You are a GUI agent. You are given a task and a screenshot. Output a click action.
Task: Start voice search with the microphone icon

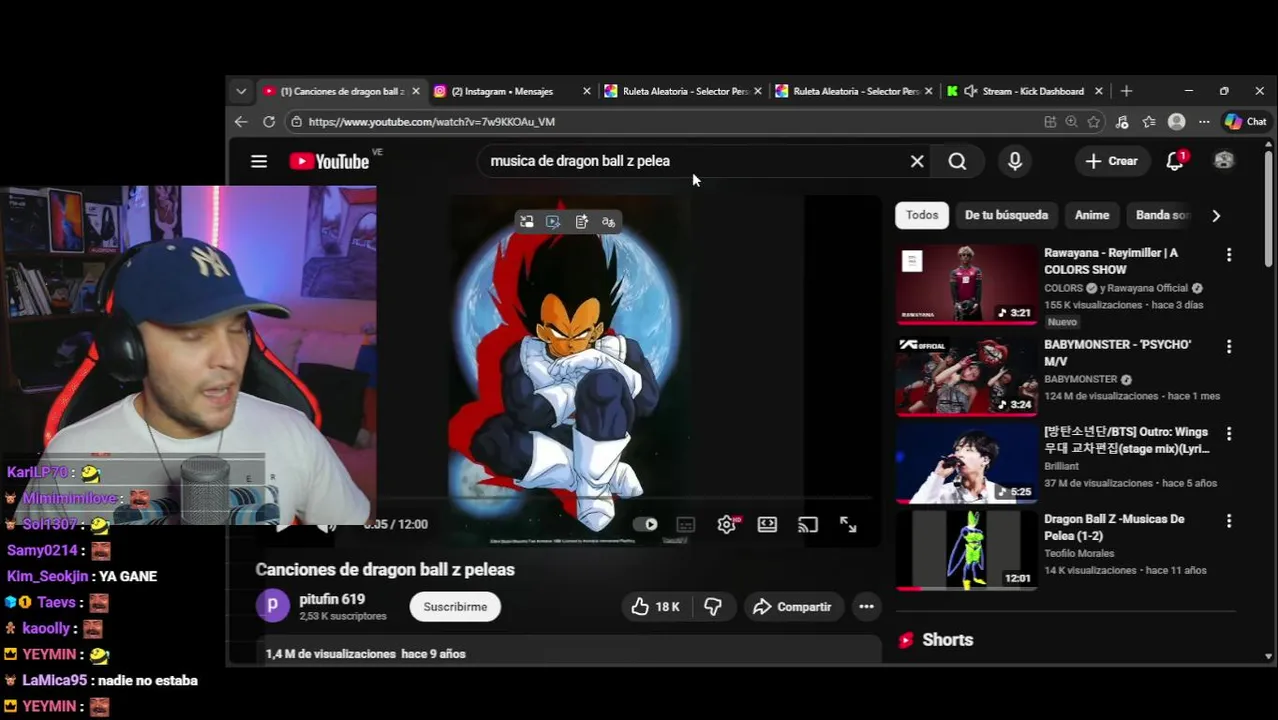(1015, 161)
